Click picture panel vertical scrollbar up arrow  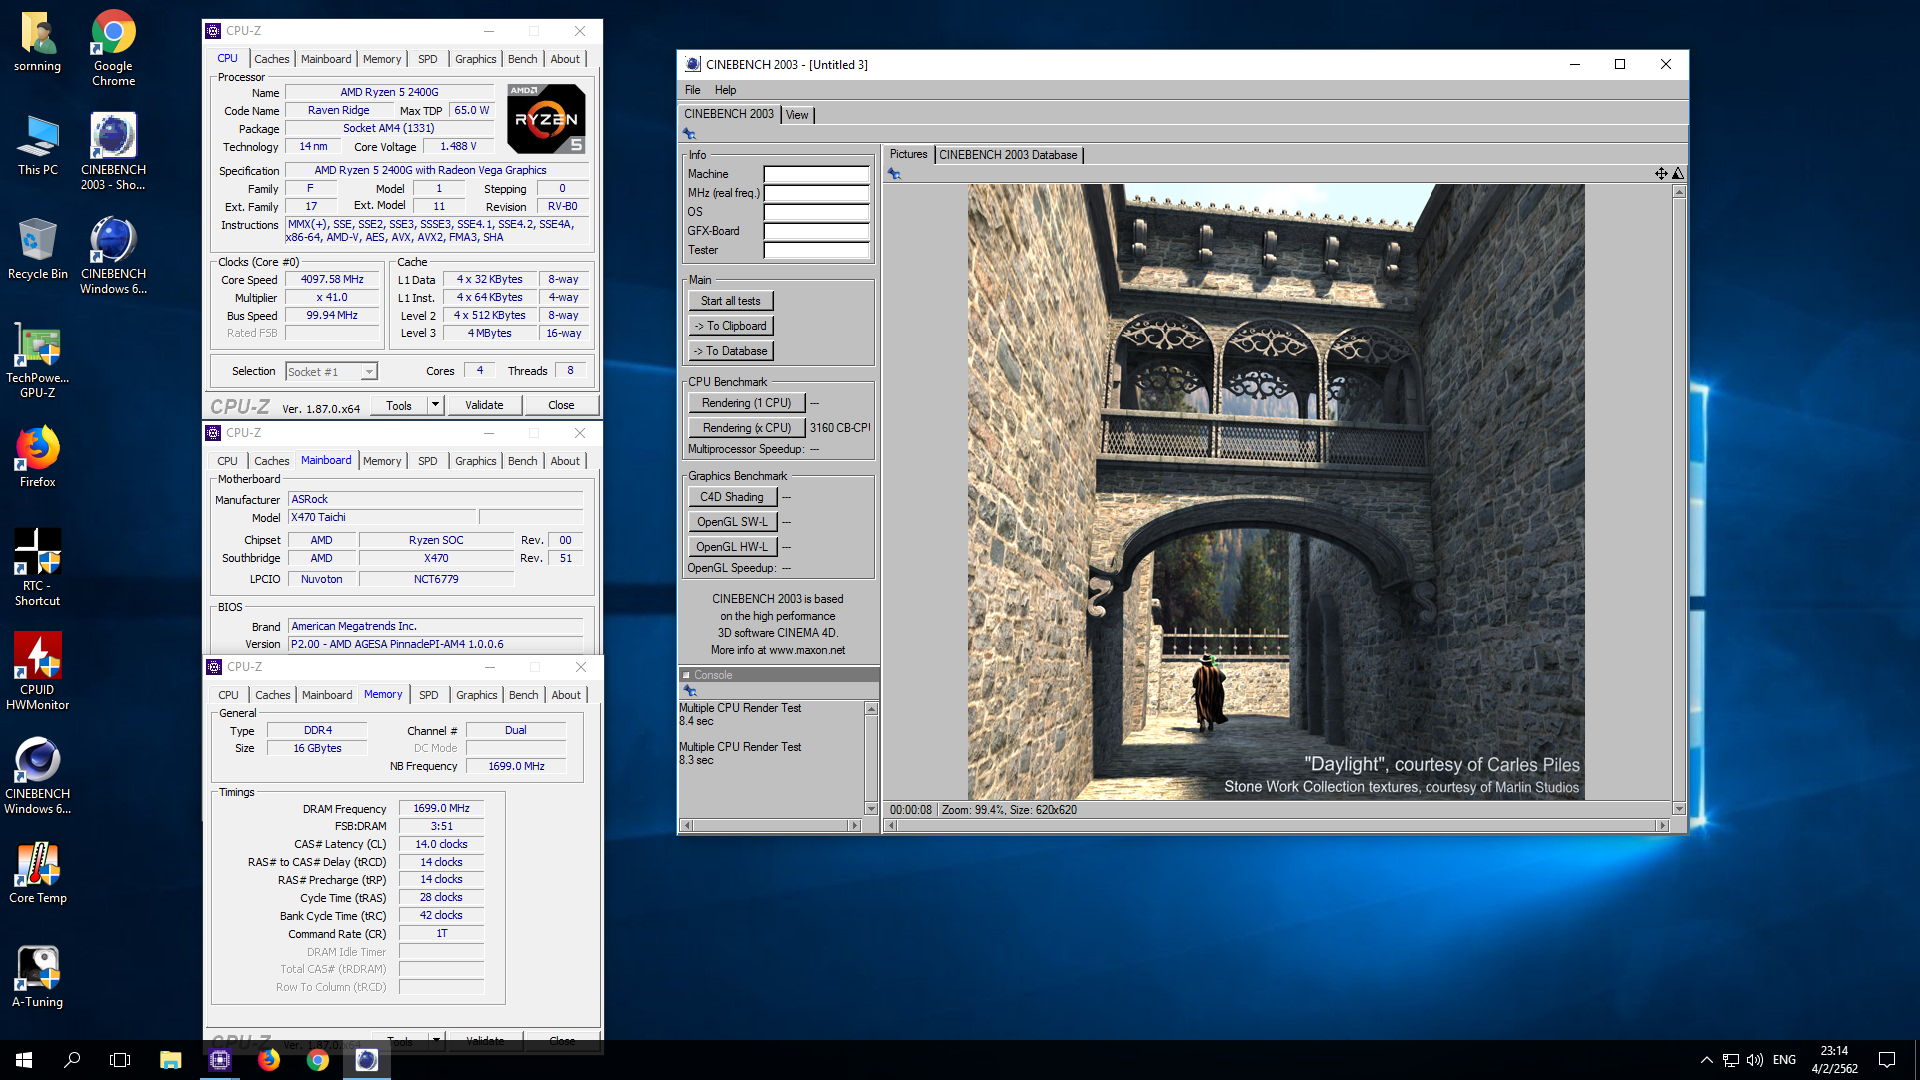[x=1679, y=191]
